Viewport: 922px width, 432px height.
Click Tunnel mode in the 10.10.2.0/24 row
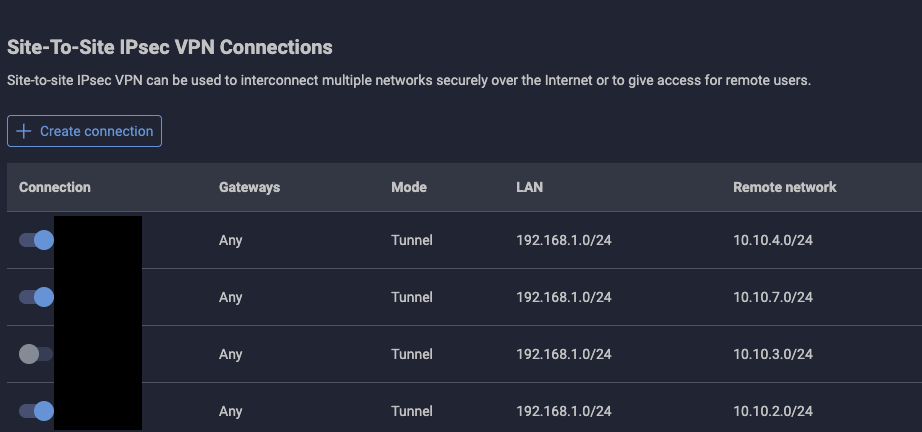click(x=412, y=411)
